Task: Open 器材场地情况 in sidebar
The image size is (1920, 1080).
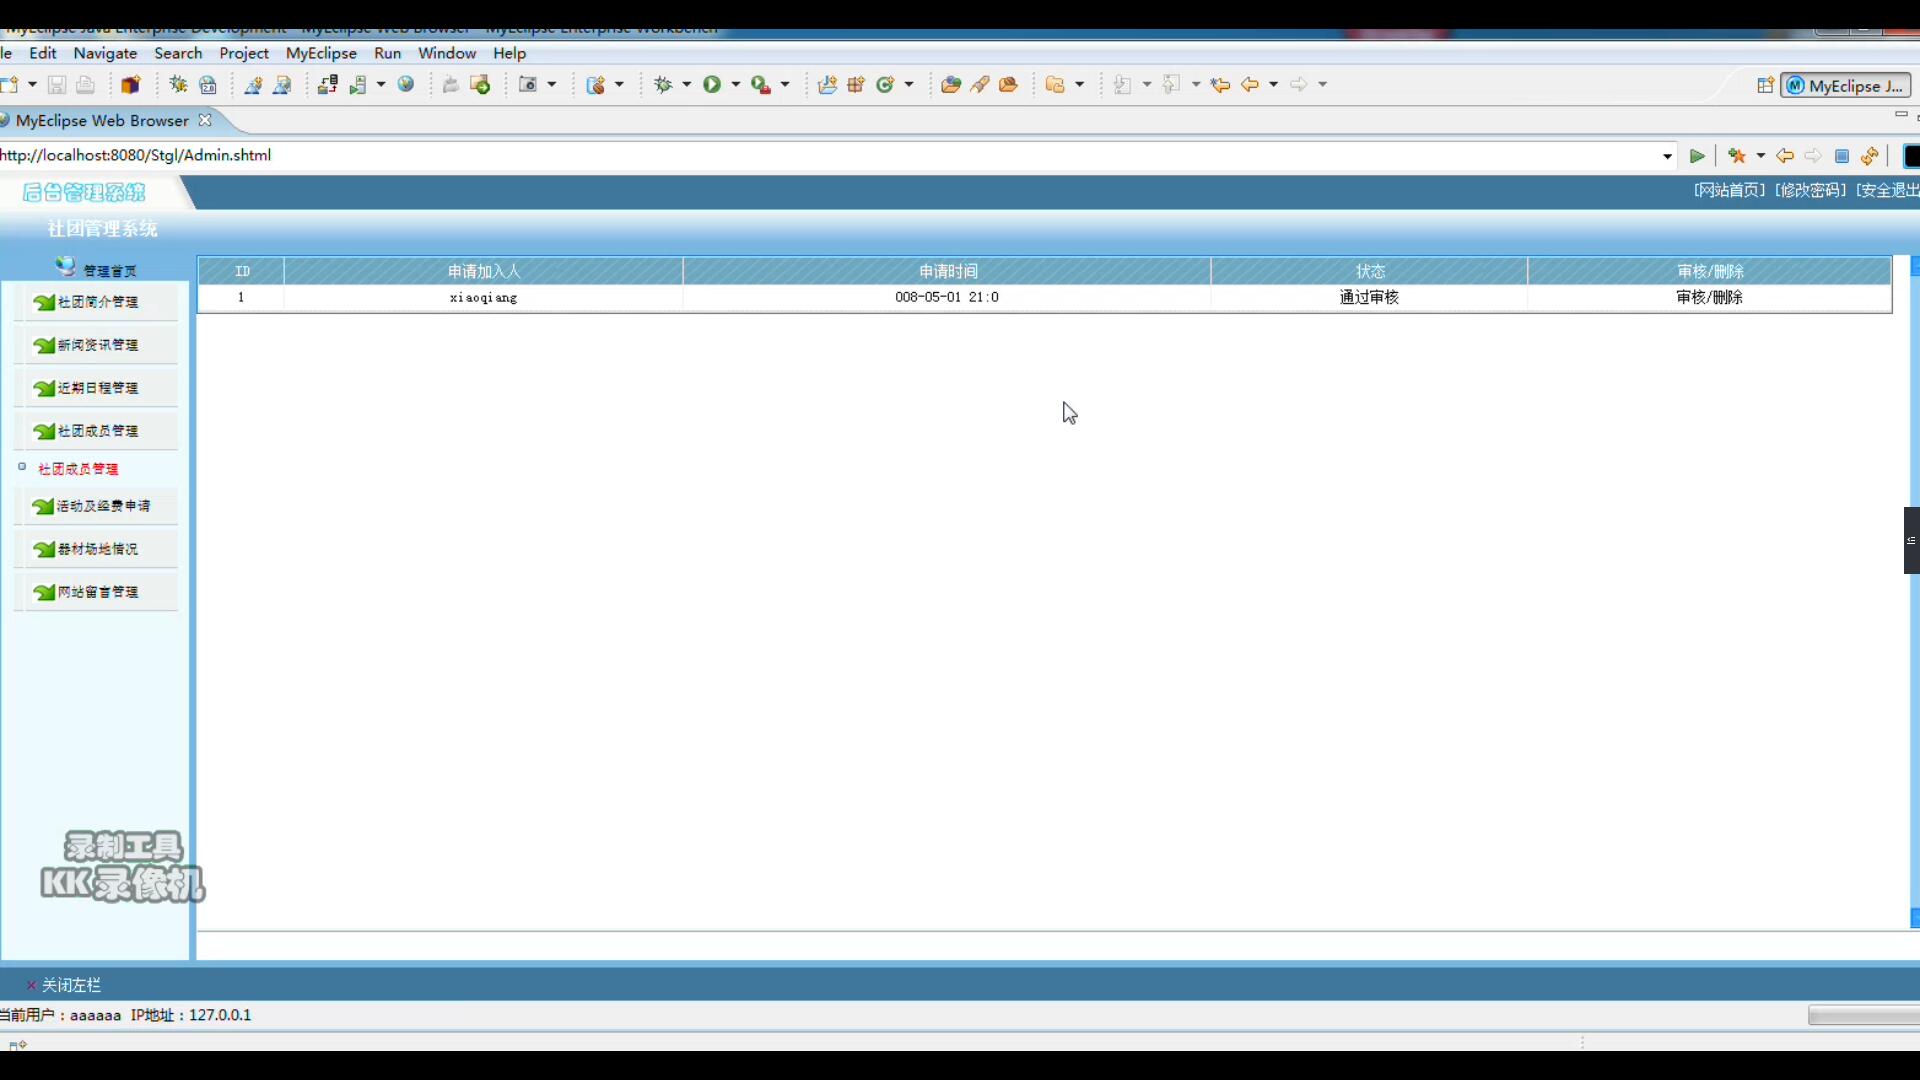Action: tap(97, 549)
